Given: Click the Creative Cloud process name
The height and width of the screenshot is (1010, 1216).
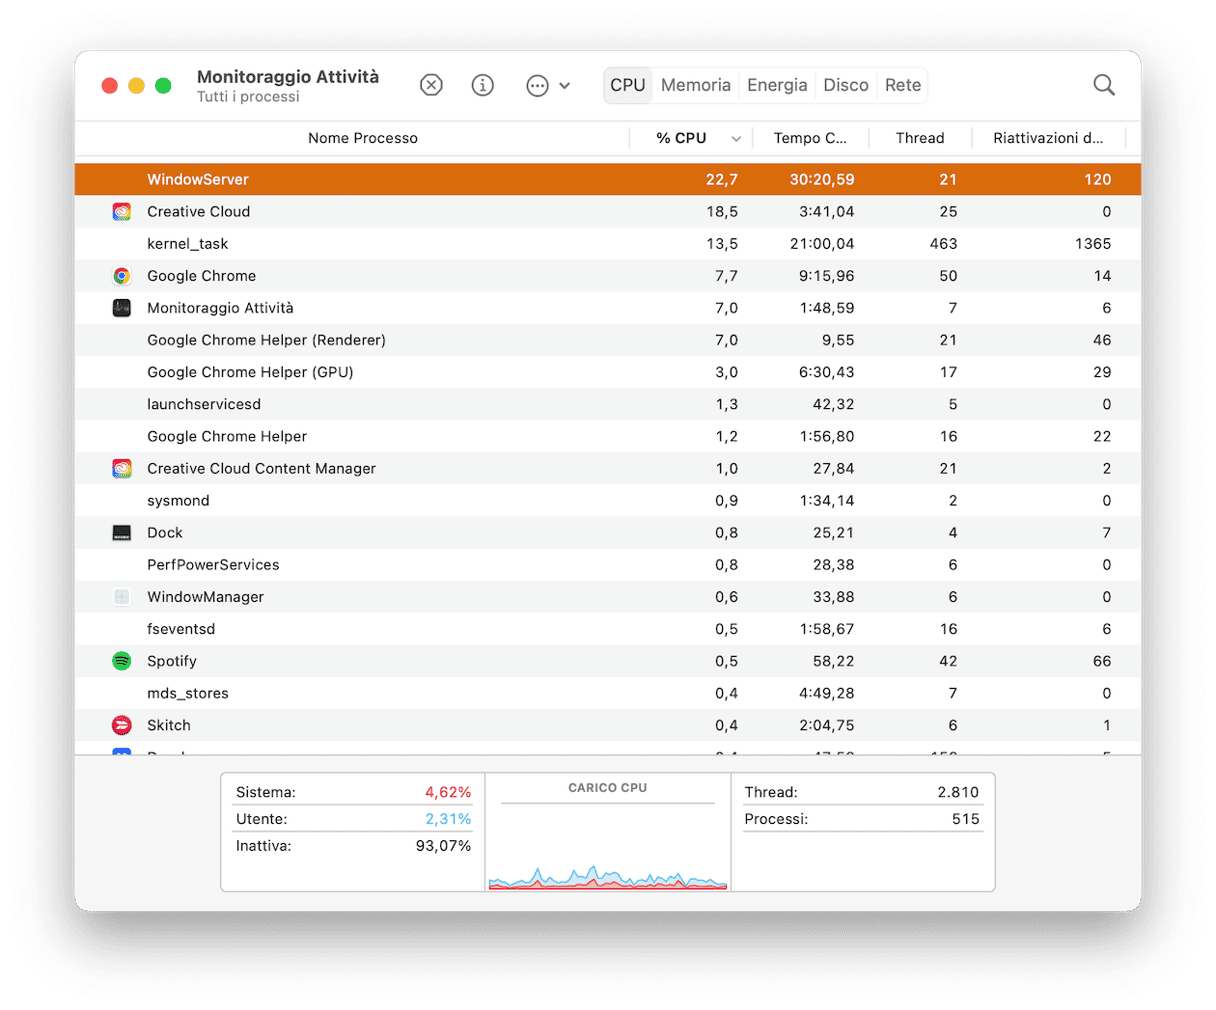Looking at the screenshot, I should 198,212.
